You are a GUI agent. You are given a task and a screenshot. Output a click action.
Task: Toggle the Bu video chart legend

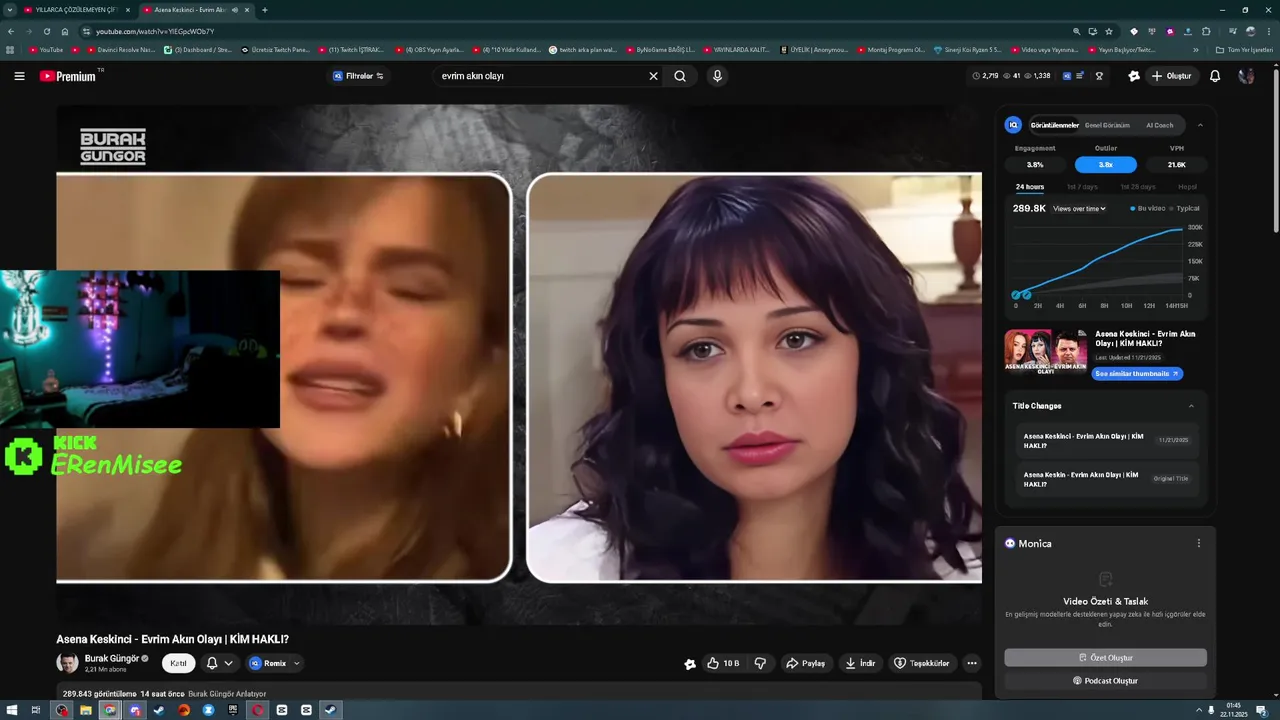(x=1148, y=209)
